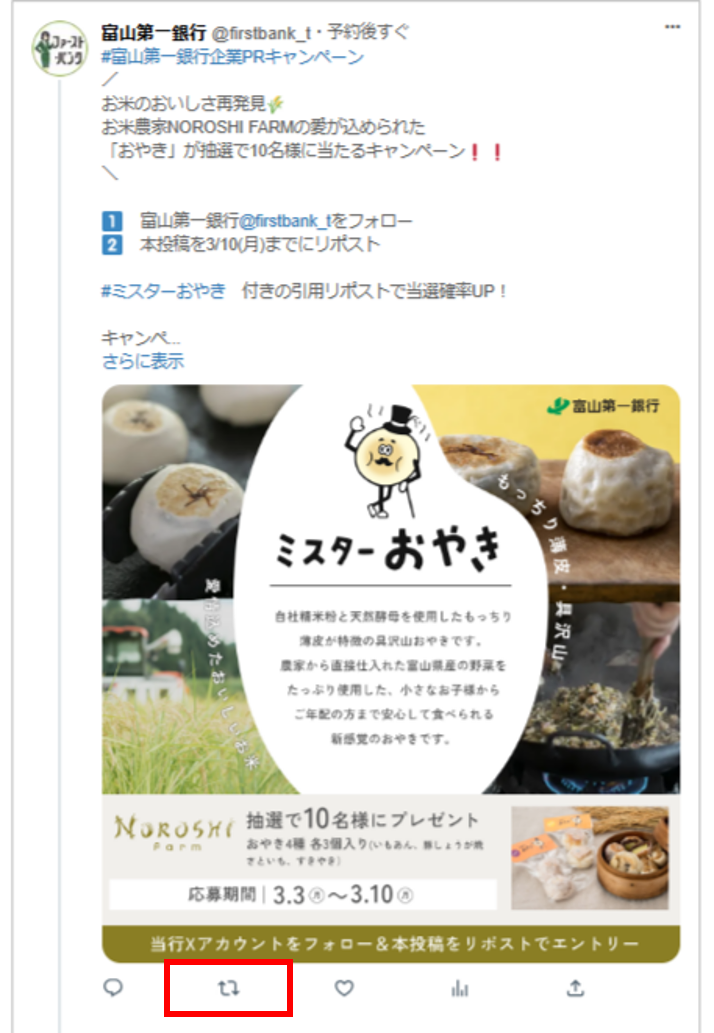The height and width of the screenshot is (1033, 714).
Task: Click the @firstbank_t handle beside the account name
Action: pyautogui.click(x=261, y=33)
